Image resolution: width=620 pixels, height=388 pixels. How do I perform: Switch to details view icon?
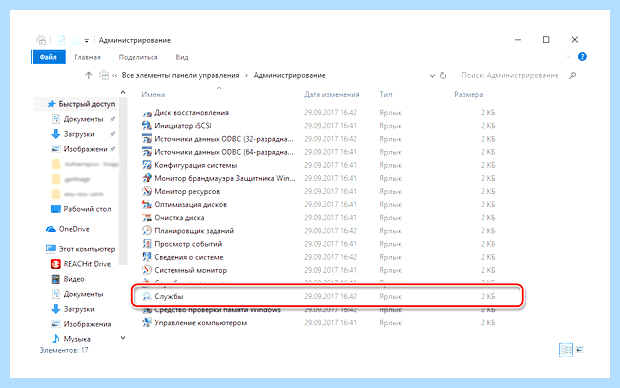tap(566, 350)
